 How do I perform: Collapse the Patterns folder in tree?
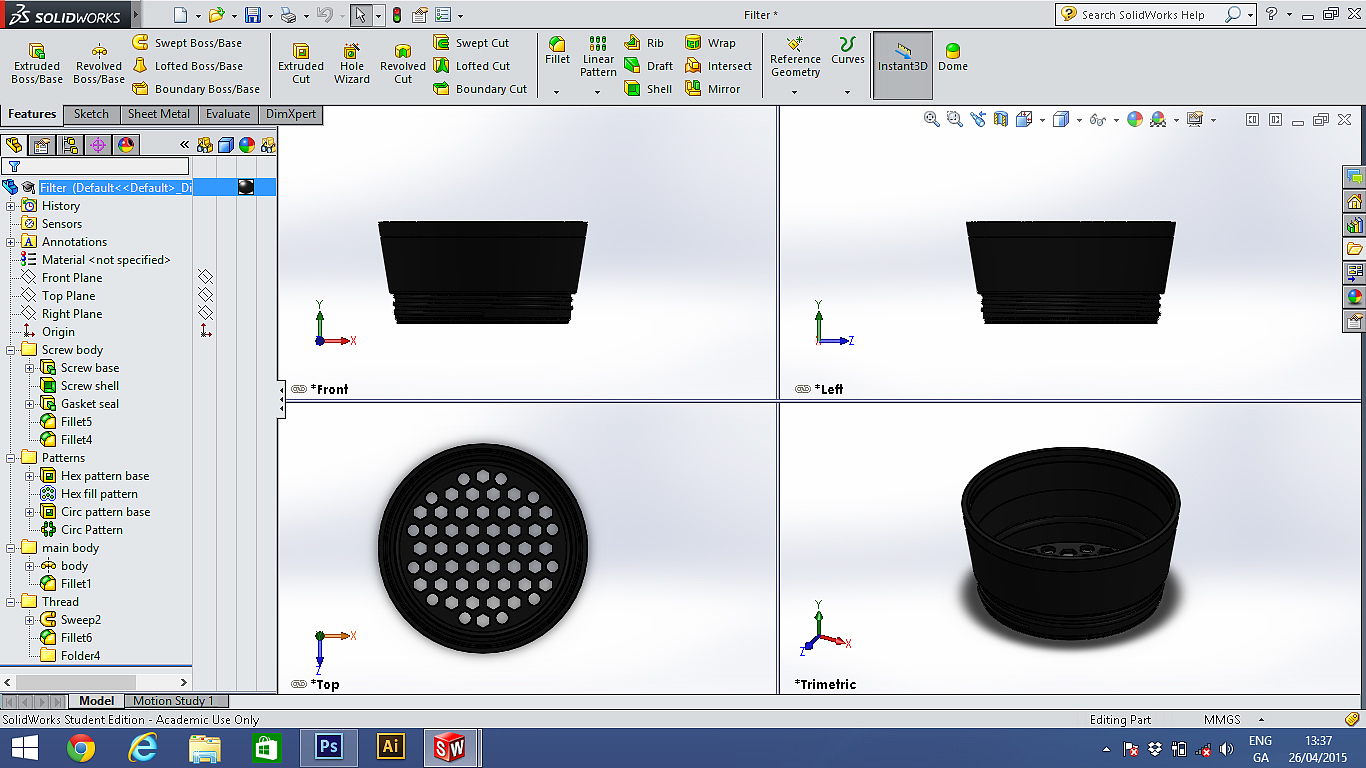(11, 458)
